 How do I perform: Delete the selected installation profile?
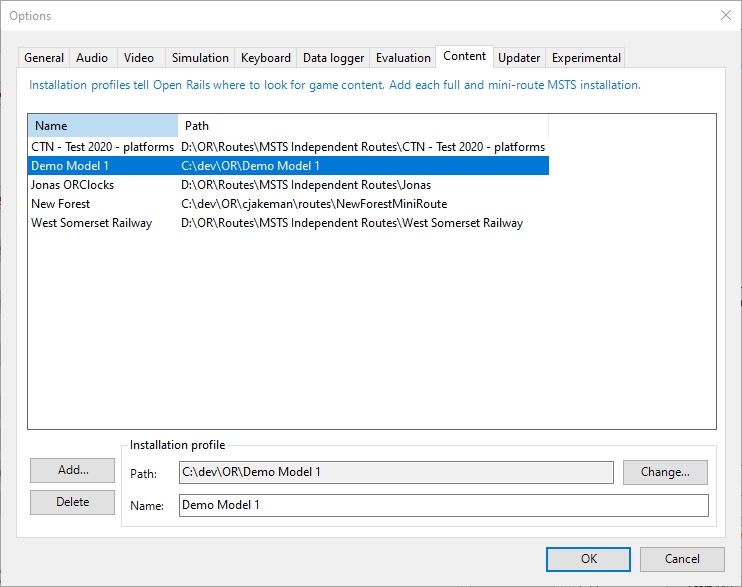pos(73,502)
